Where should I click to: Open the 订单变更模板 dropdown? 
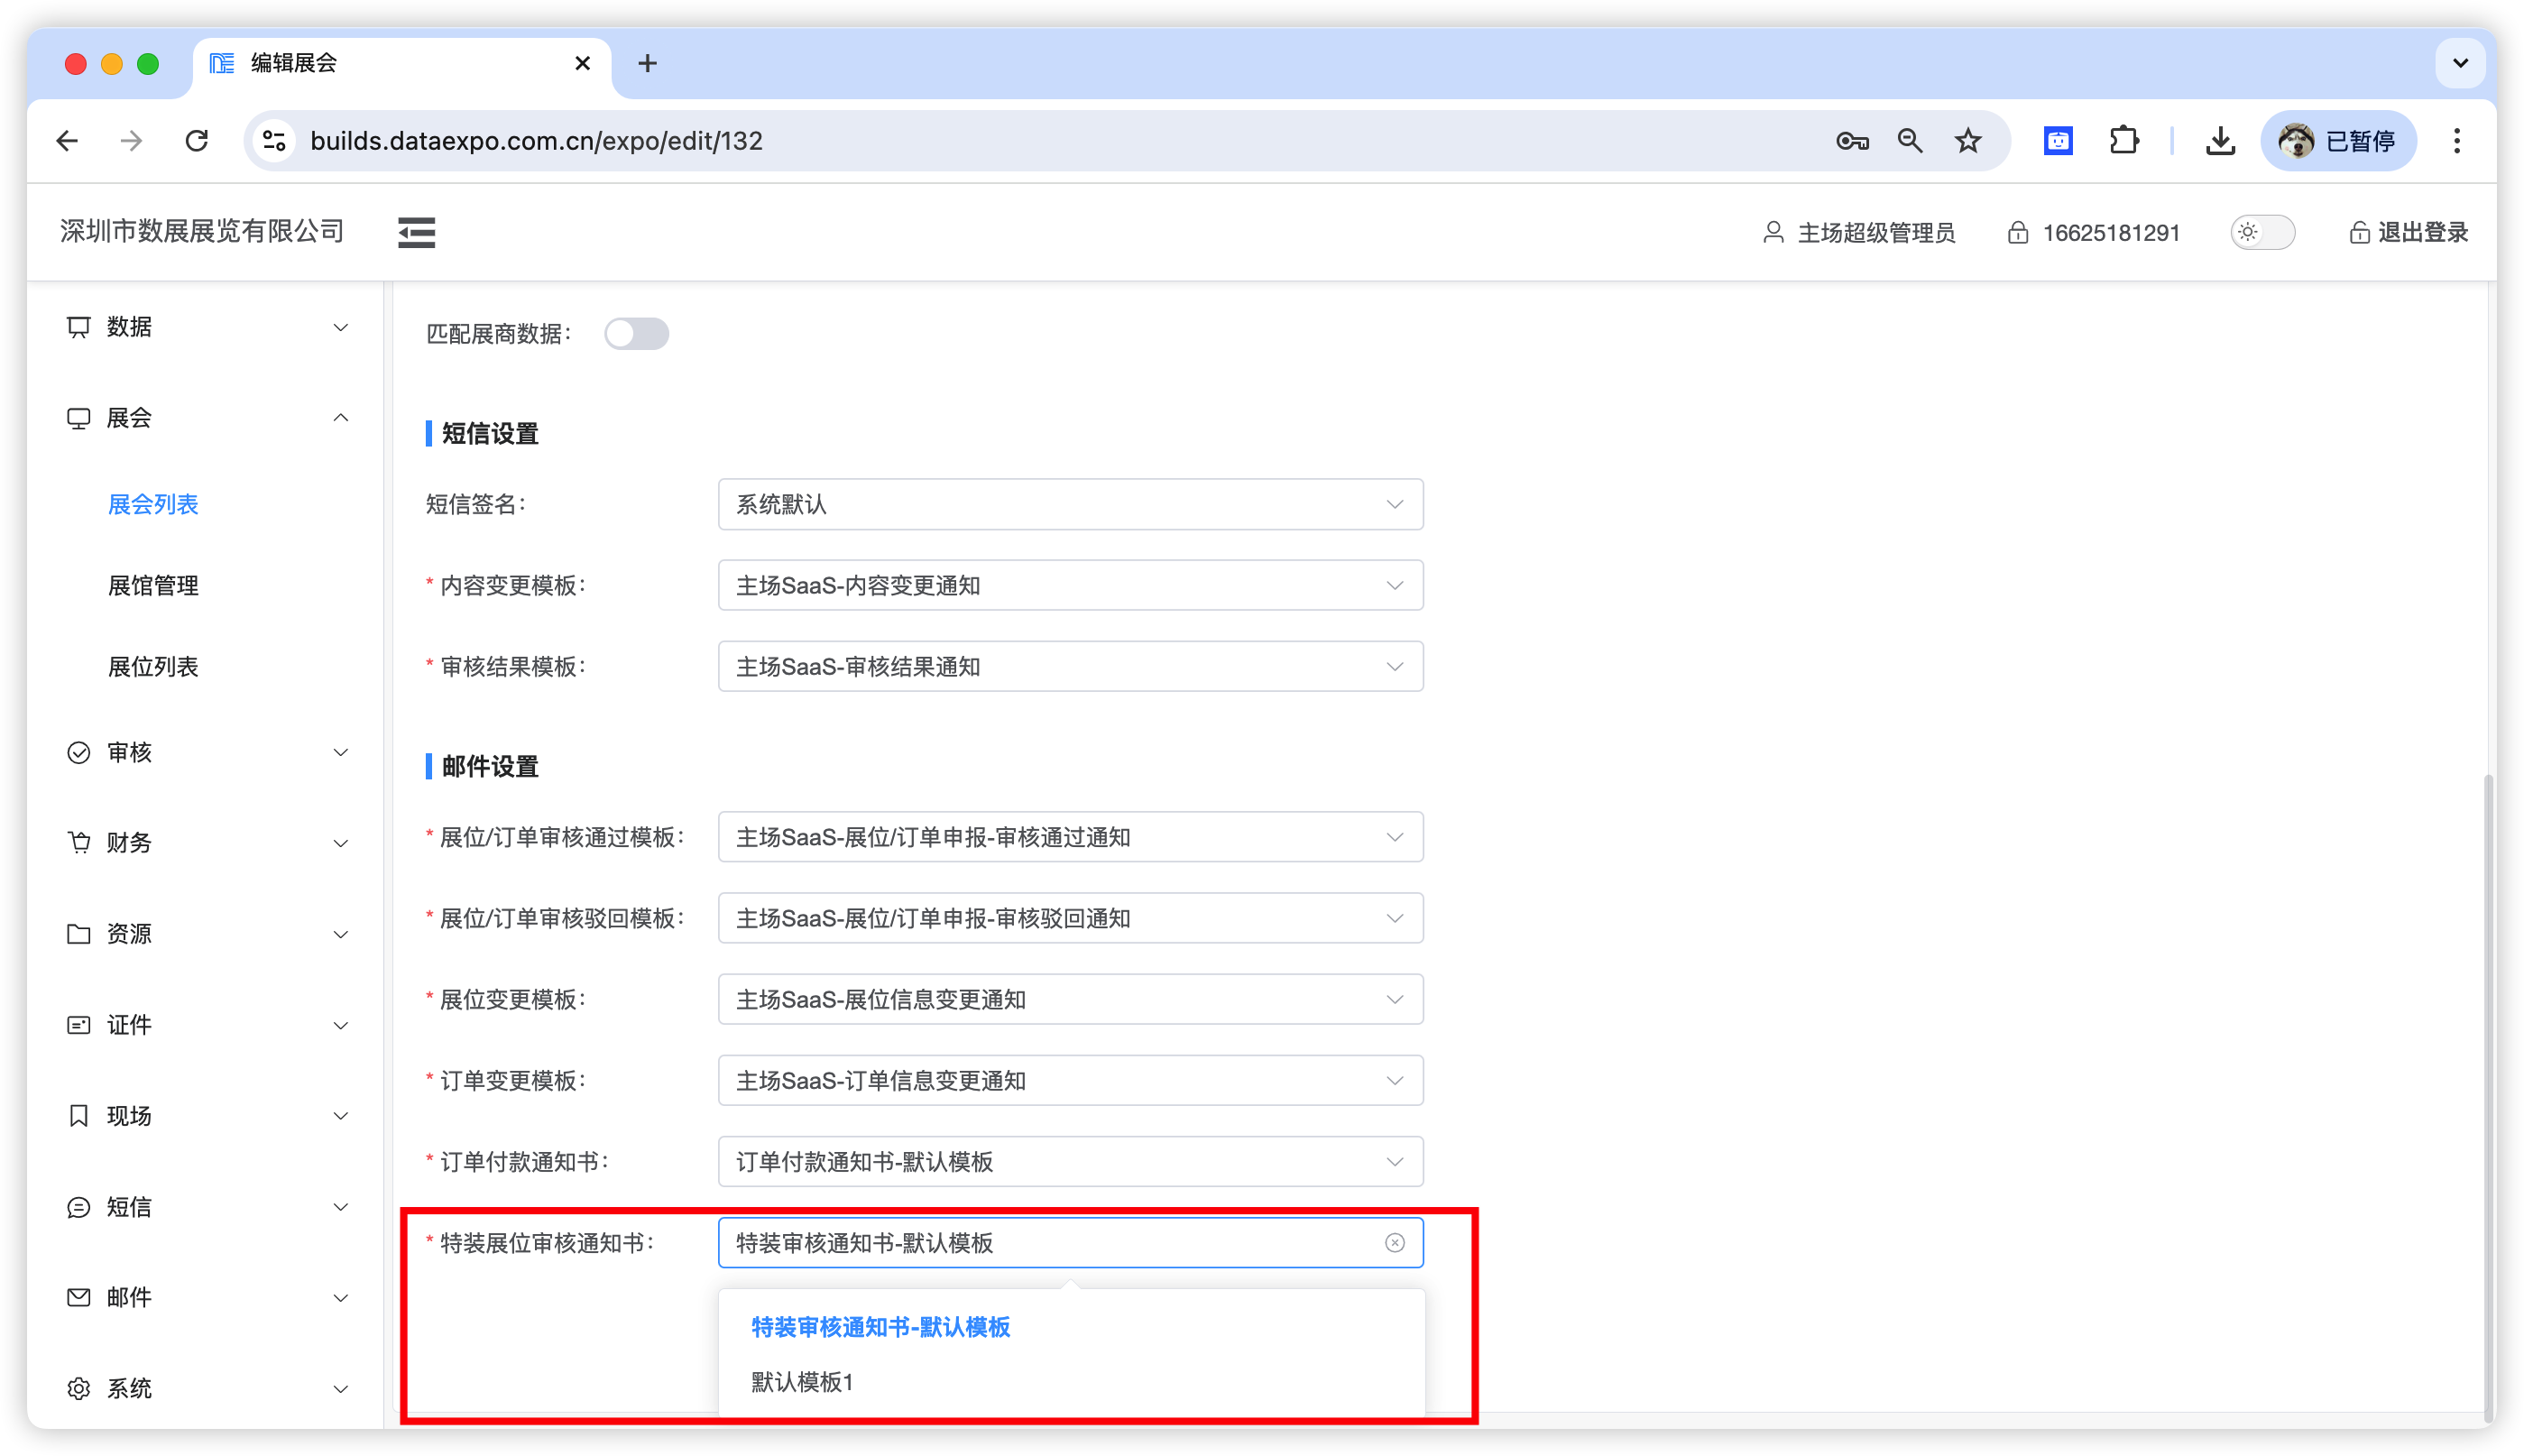coord(1070,1080)
